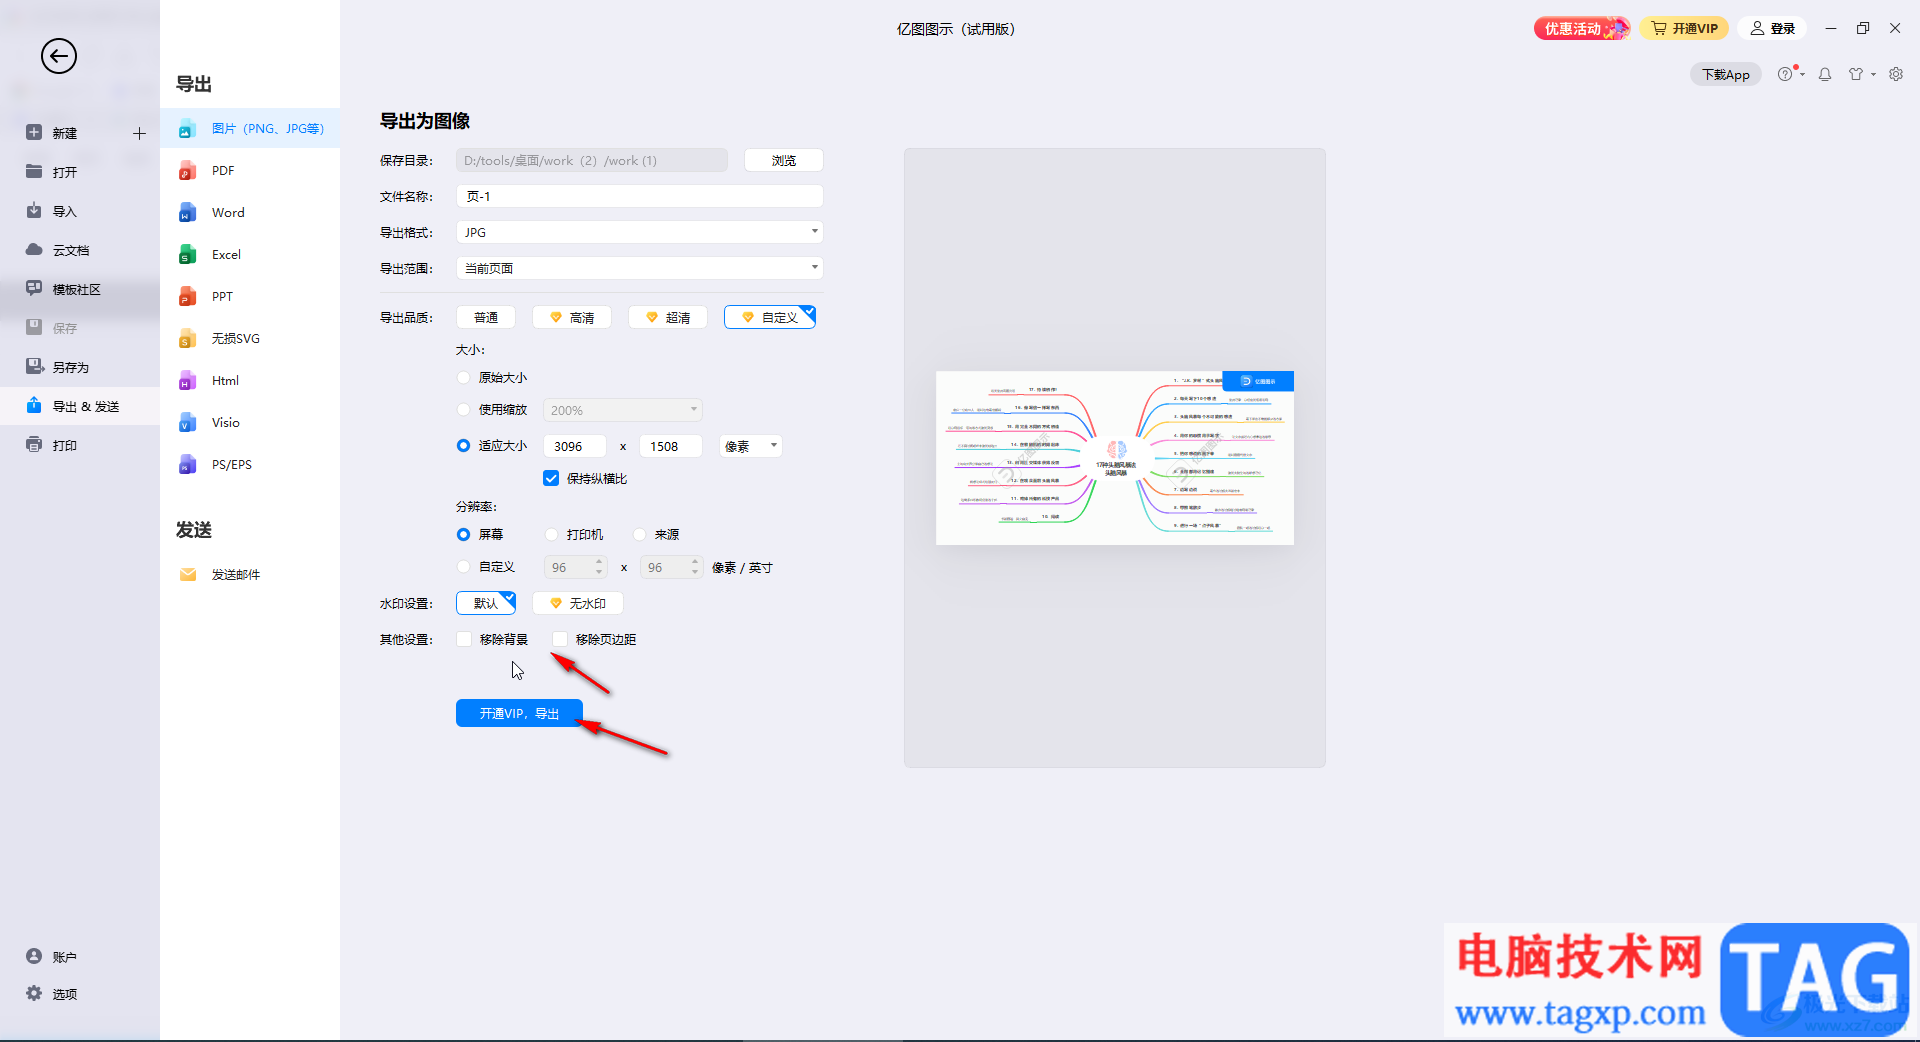Click Open VIP button in title bar
This screenshot has height=1042, width=1920.
tap(1684, 29)
